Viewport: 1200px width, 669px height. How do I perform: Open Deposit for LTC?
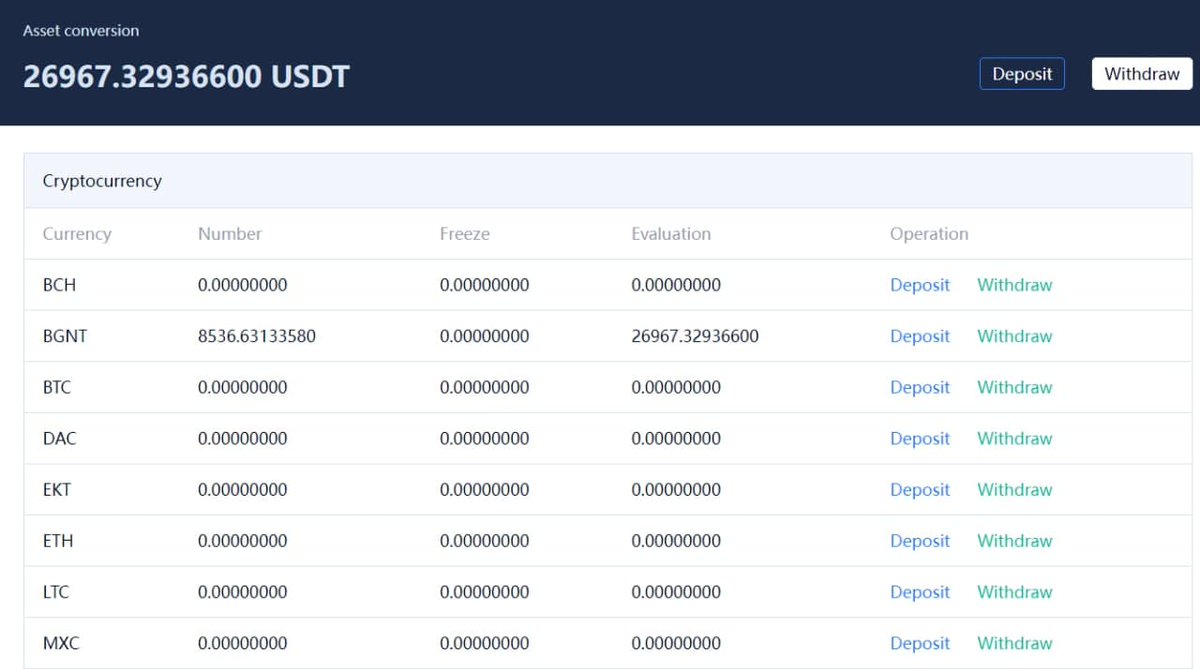click(x=919, y=591)
